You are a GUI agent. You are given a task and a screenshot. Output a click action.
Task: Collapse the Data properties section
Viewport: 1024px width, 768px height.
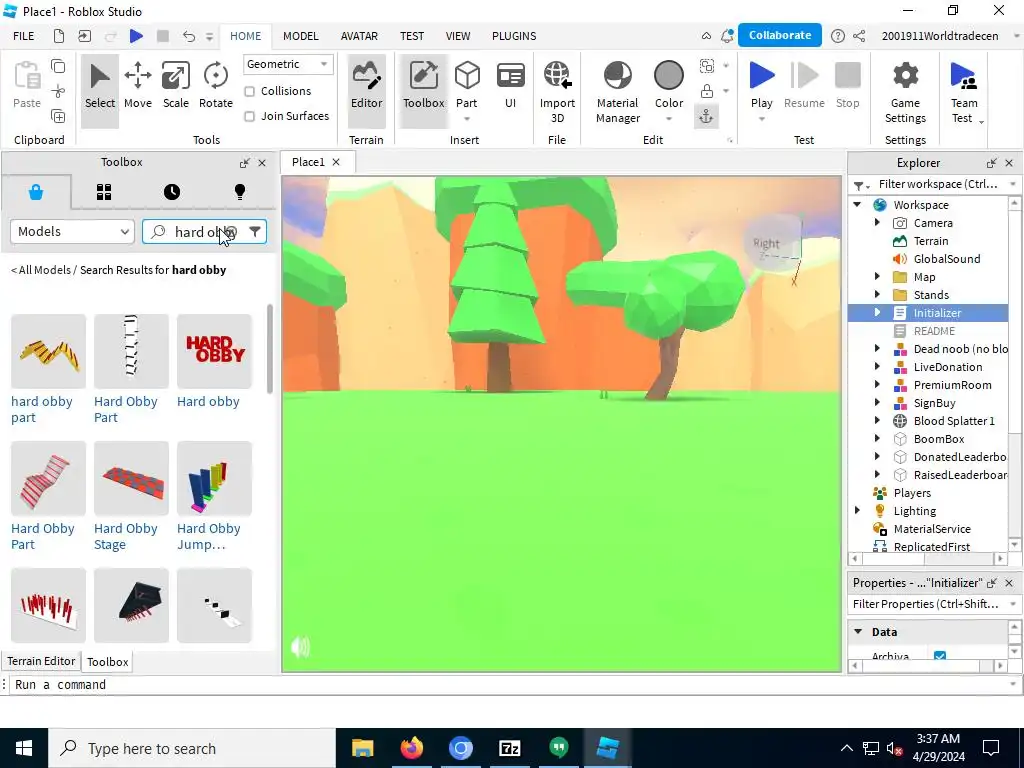click(x=858, y=632)
